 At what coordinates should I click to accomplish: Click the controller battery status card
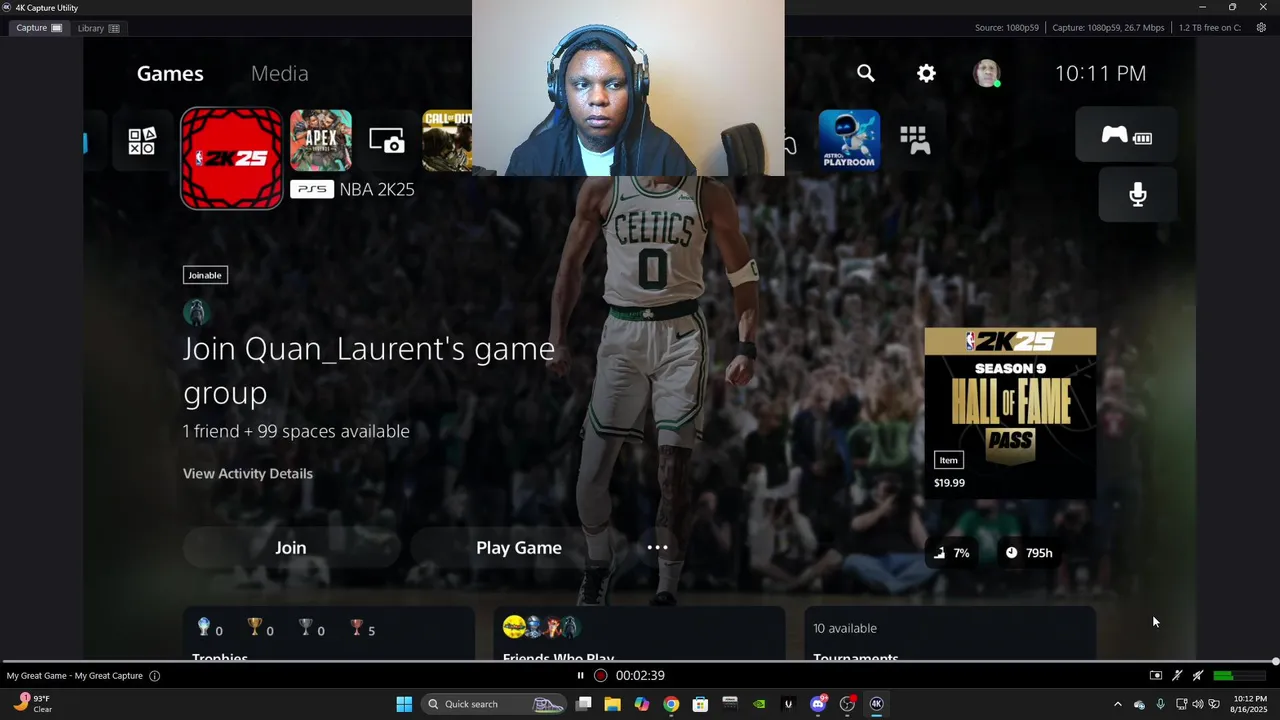(1126, 134)
